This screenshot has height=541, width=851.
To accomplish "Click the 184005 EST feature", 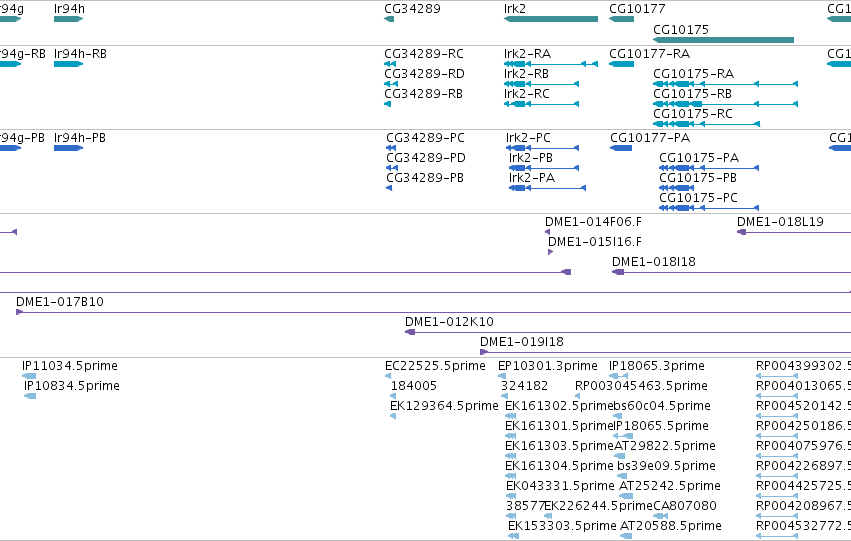I will 393,397.
